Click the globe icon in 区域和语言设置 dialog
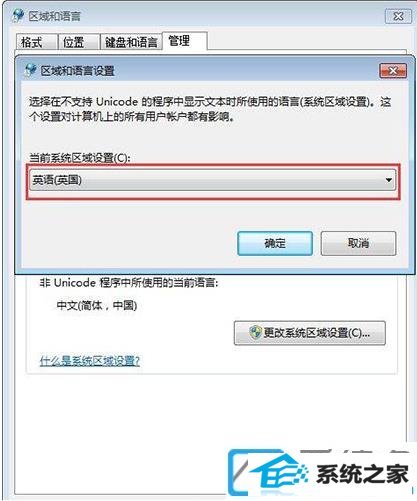417x501 pixels. (30, 70)
